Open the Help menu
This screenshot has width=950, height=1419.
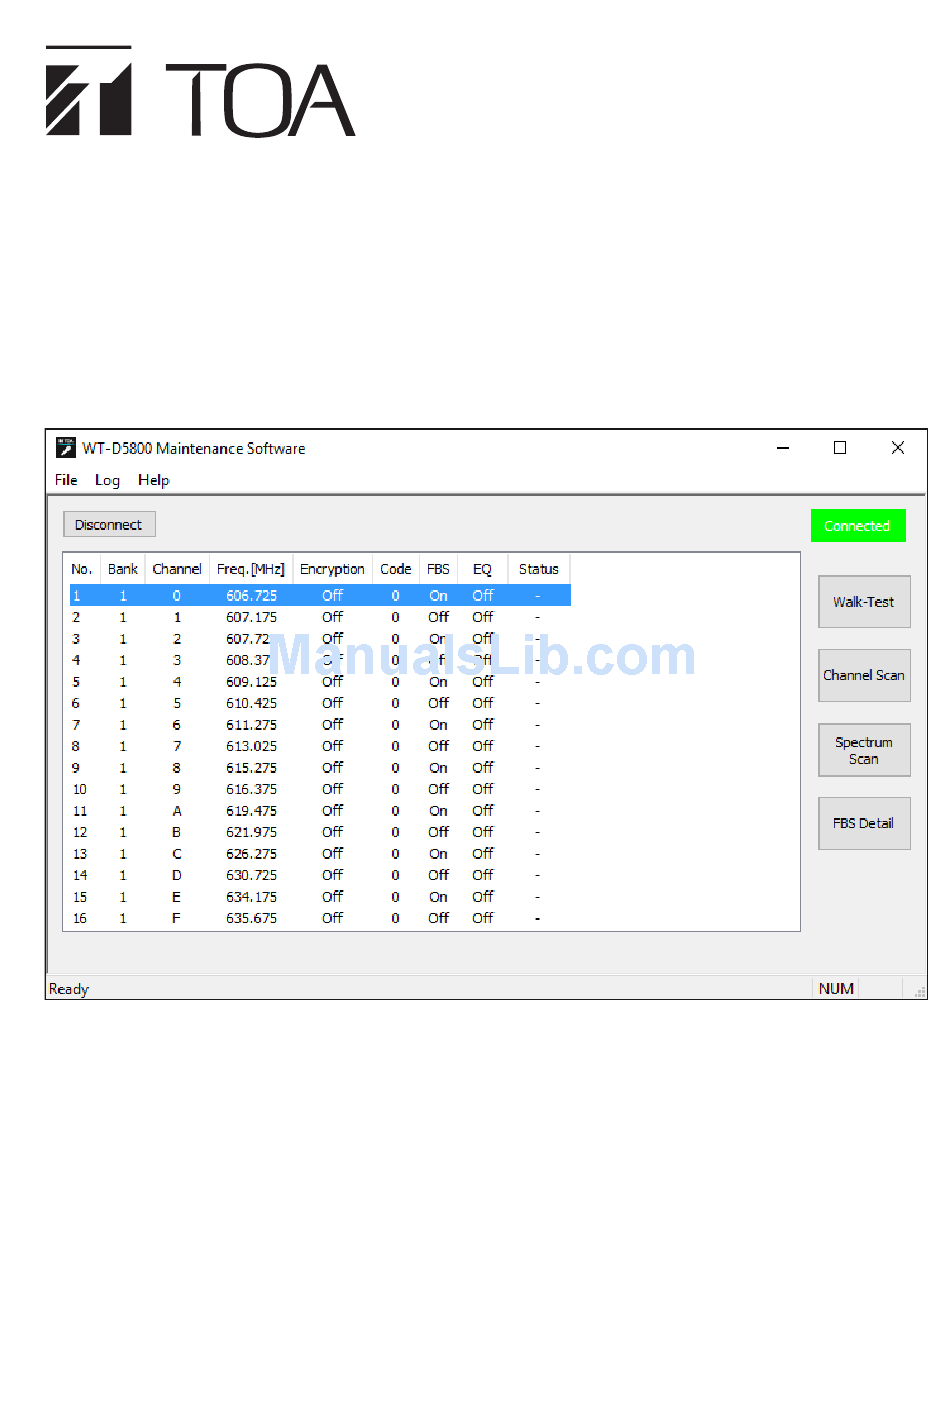[153, 480]
